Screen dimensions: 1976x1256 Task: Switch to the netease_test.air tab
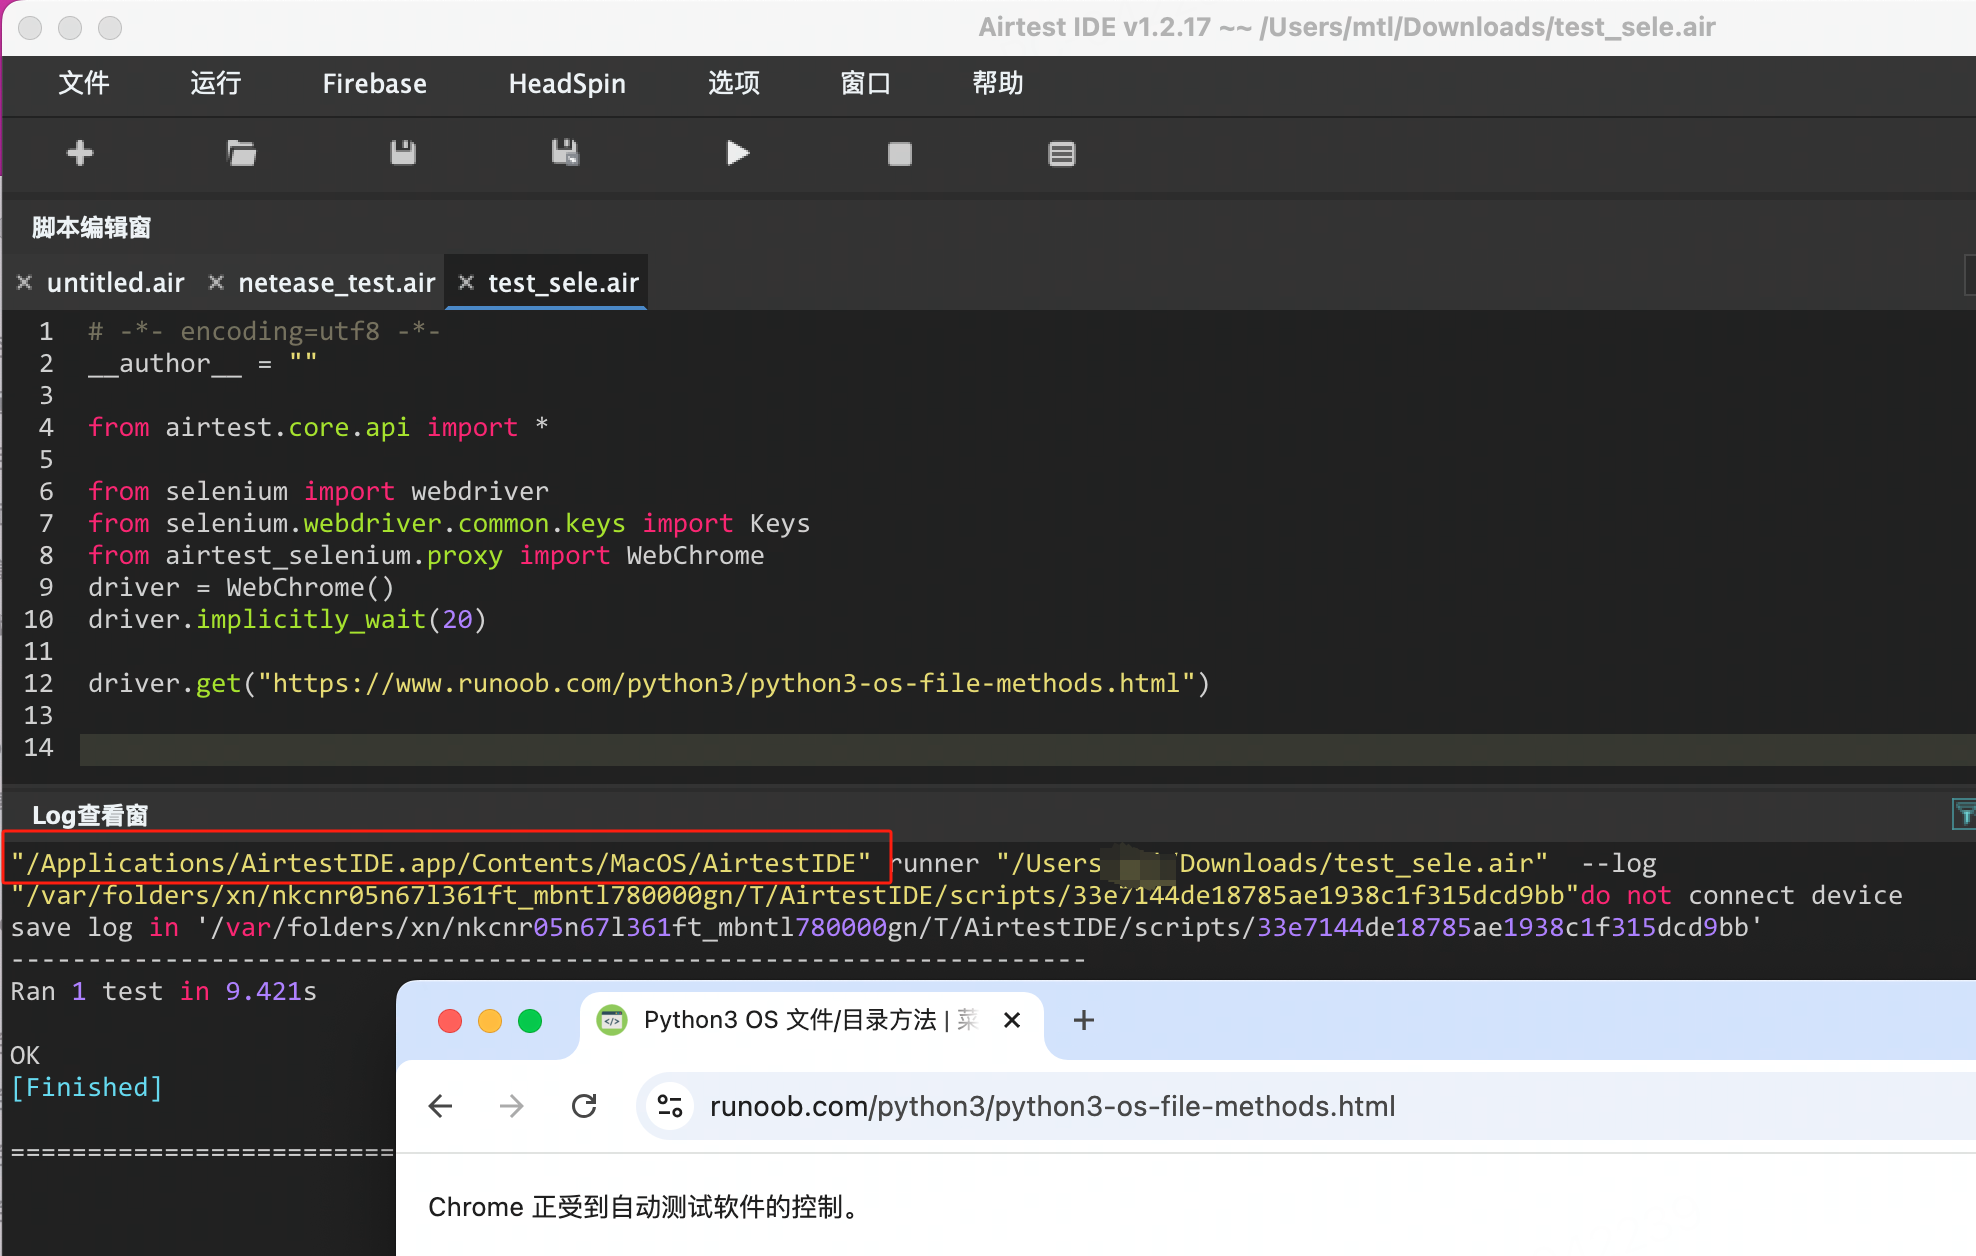(336, 283)
